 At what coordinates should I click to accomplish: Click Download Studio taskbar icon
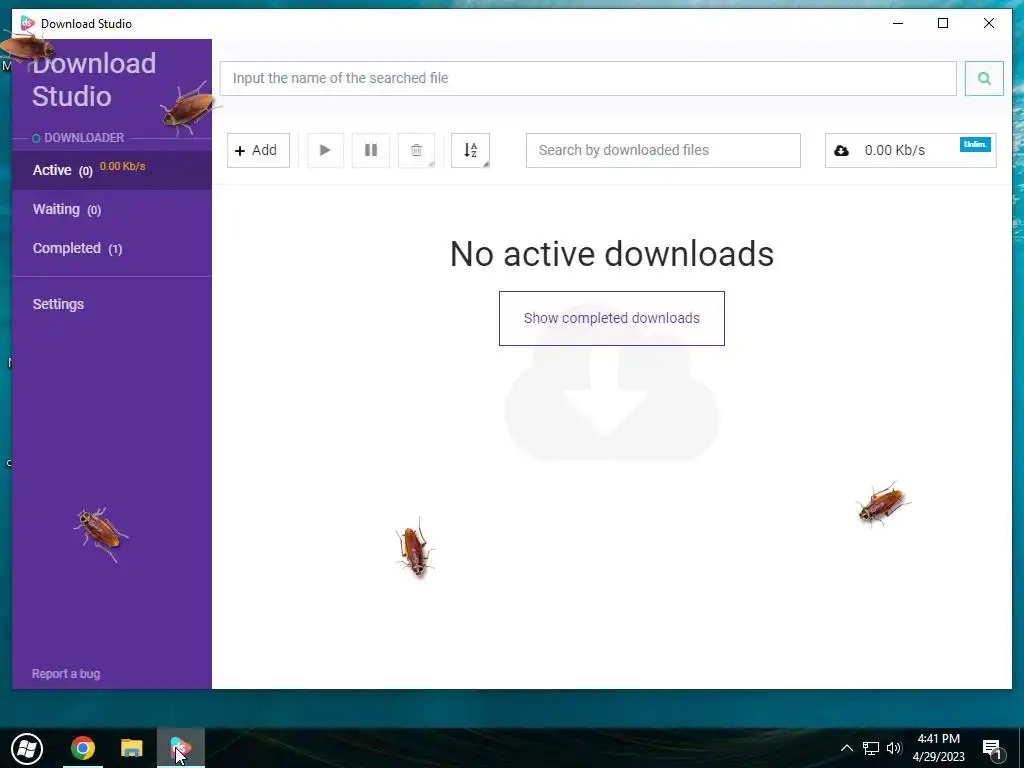point(181,748)
